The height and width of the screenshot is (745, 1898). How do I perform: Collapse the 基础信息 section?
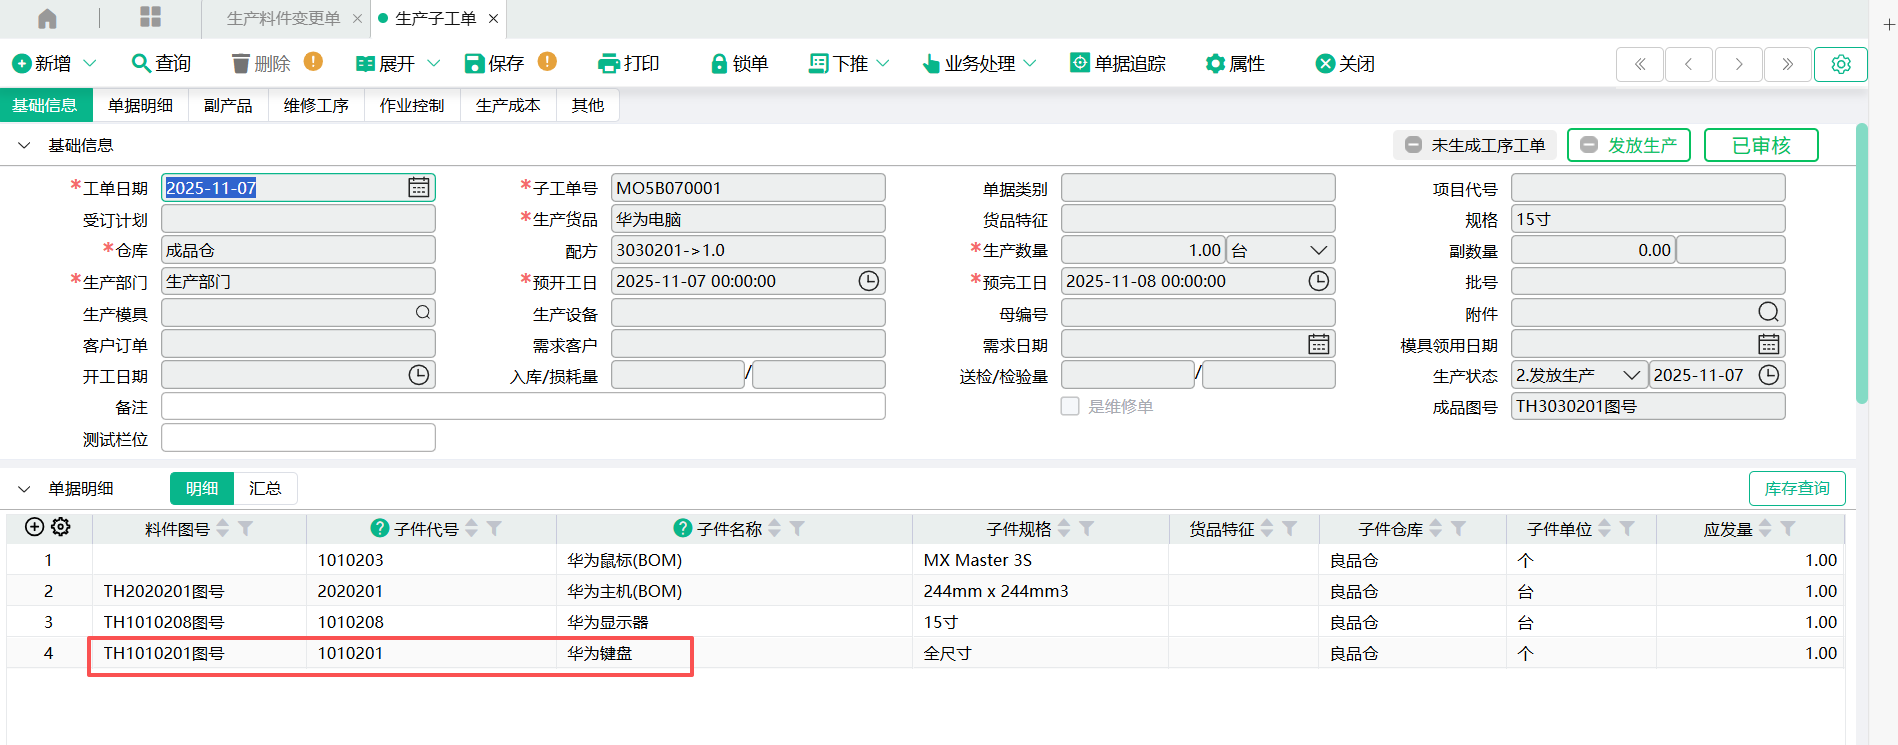24,145
